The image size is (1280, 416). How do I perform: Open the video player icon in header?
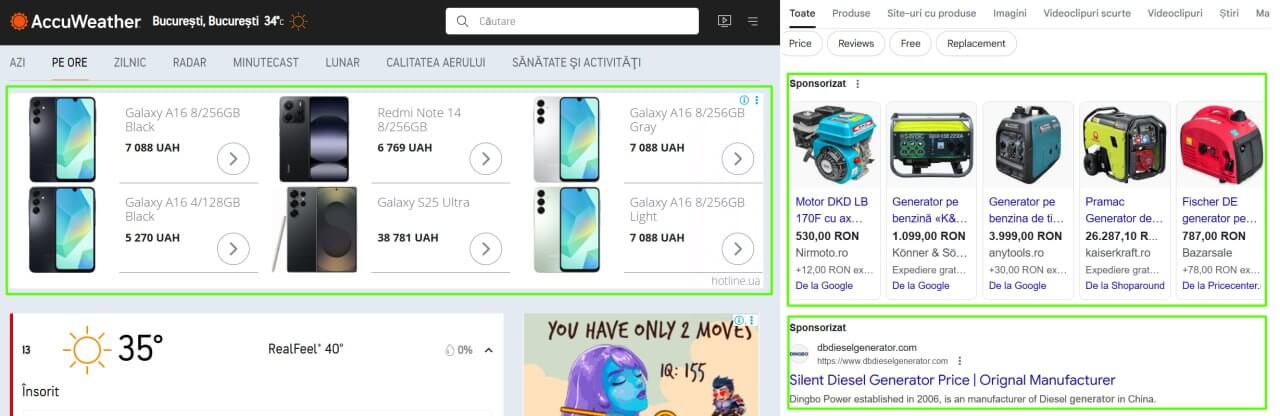click(x=724, y=21)
